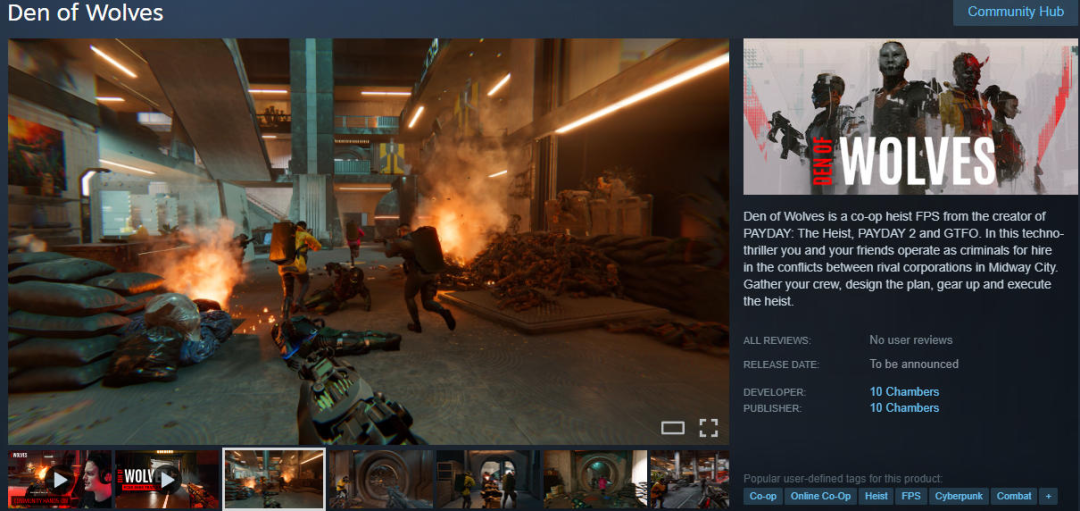The height and width of the screenshot is (511, 1080).
Task: Click the Den of Wolves header artwork
Action: click(911, 116)
